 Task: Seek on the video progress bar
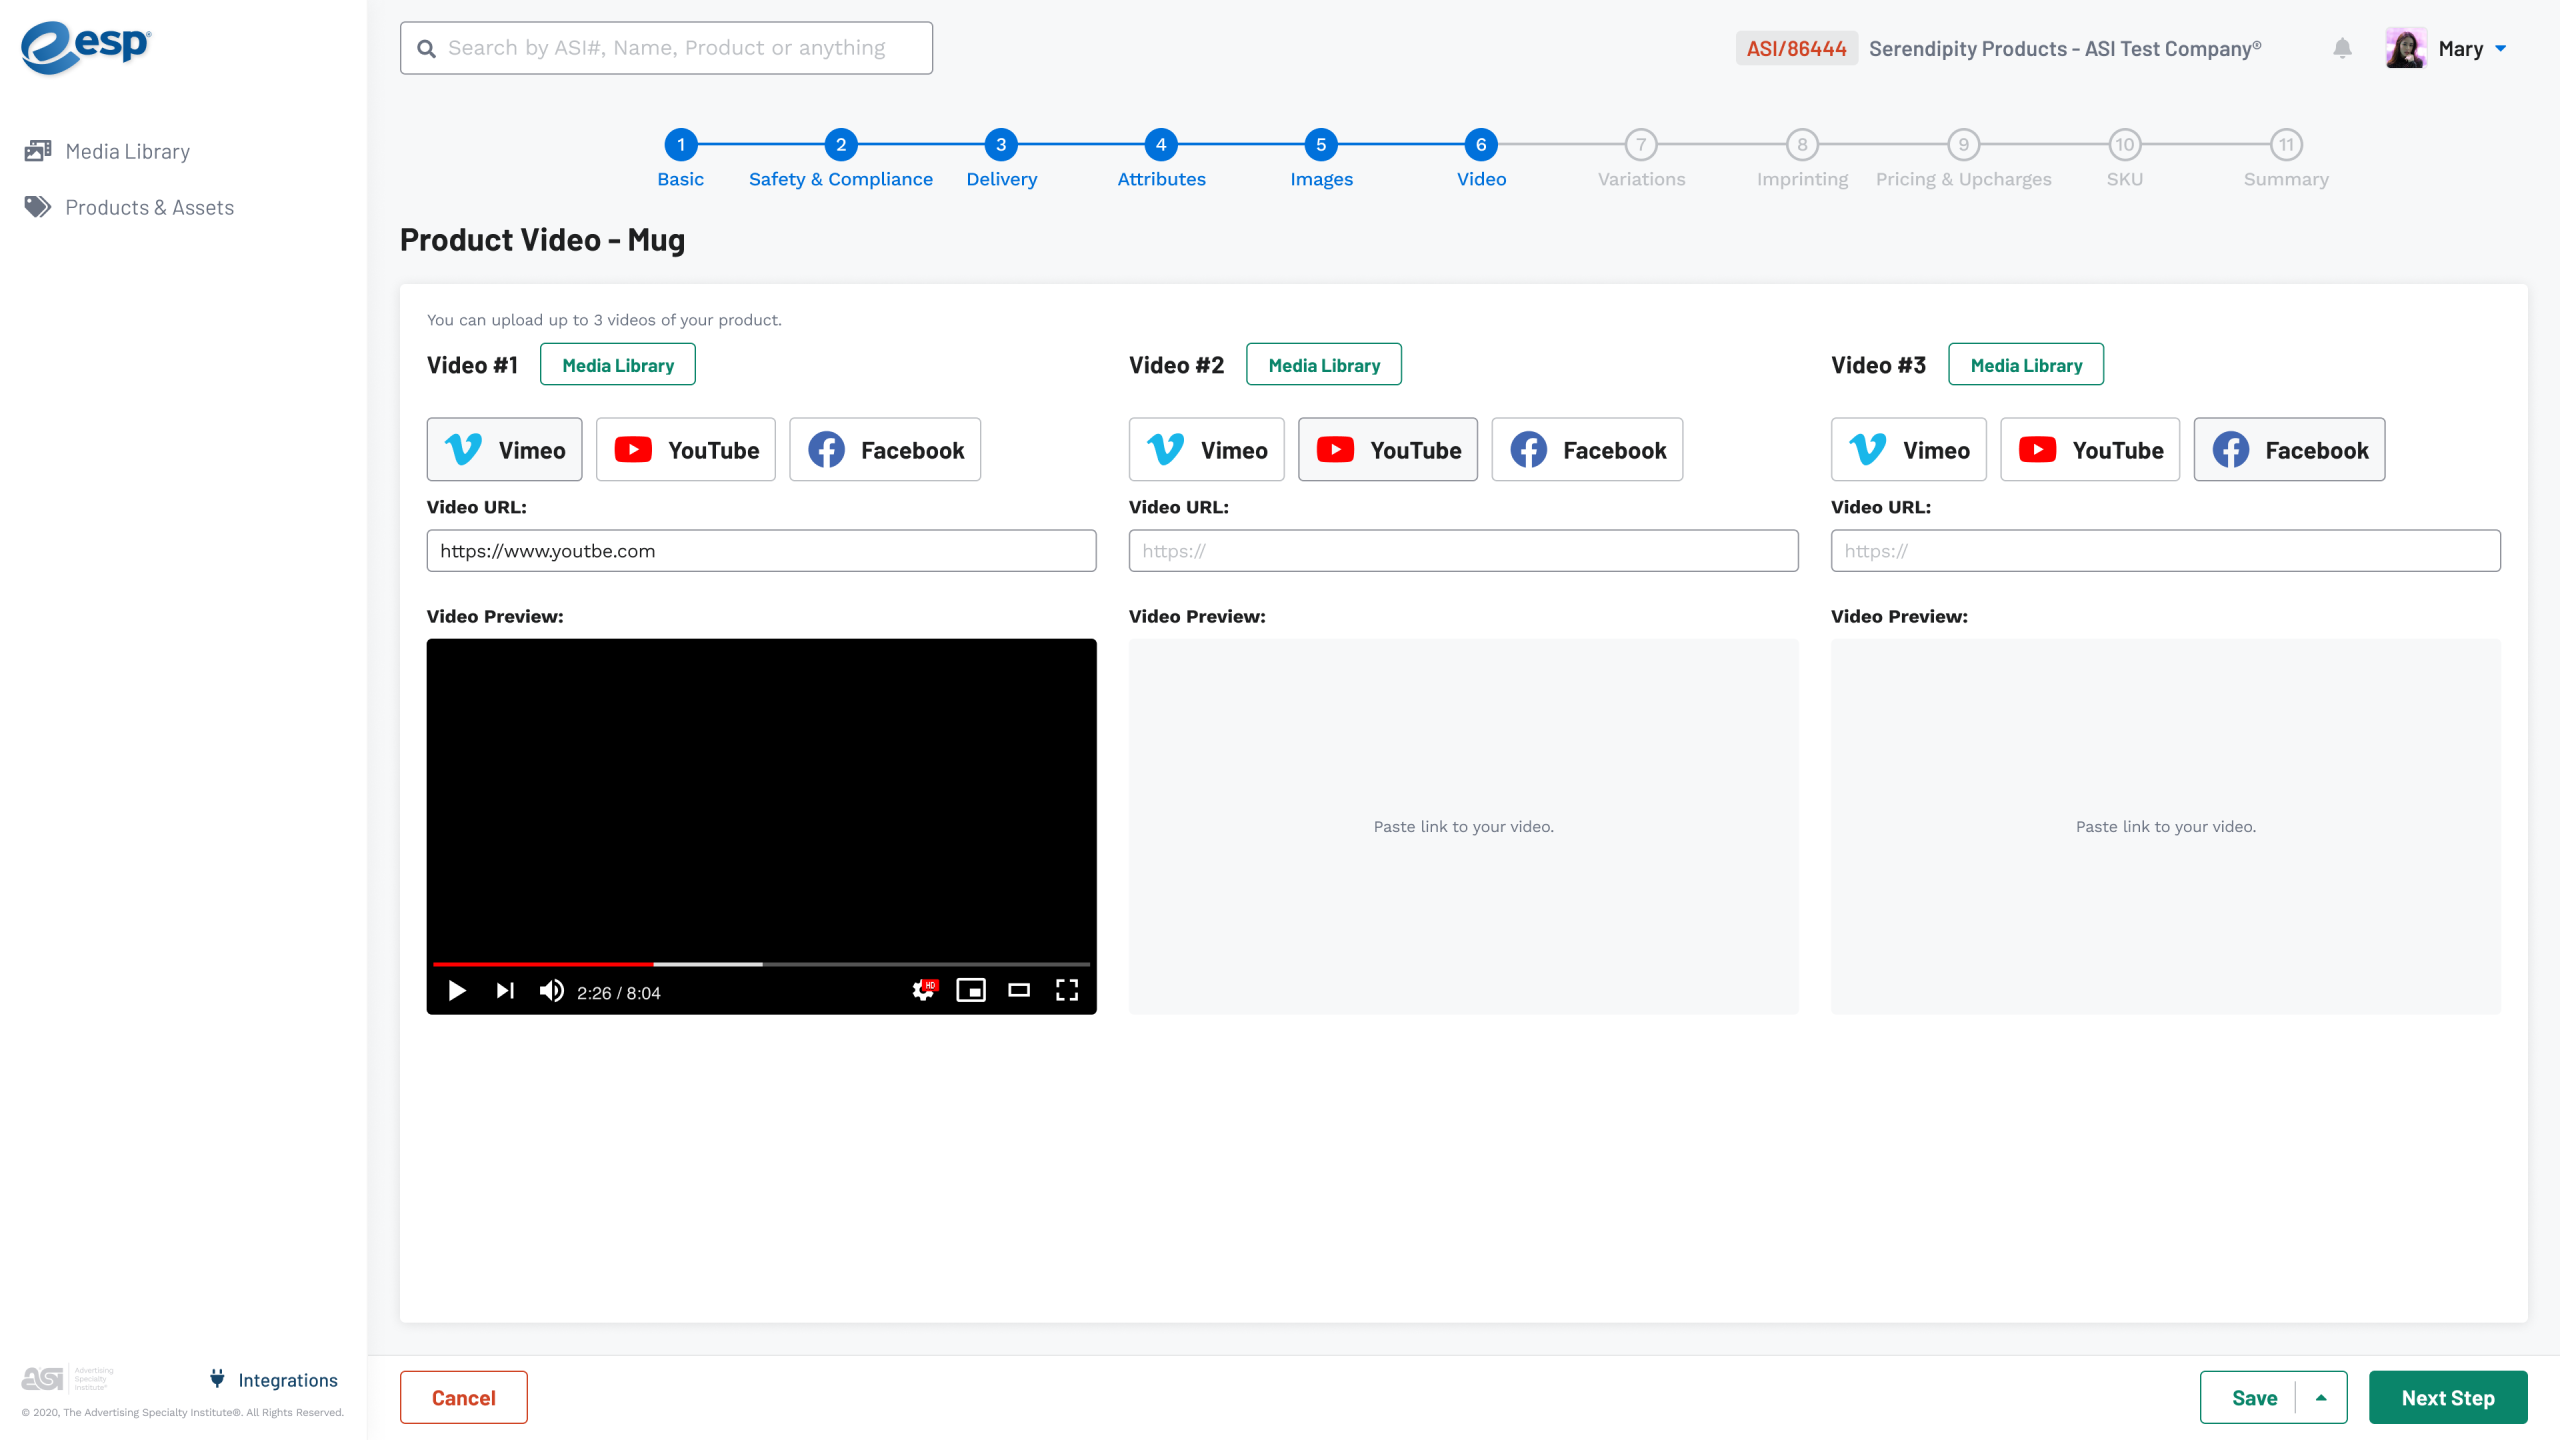point(760,964)
